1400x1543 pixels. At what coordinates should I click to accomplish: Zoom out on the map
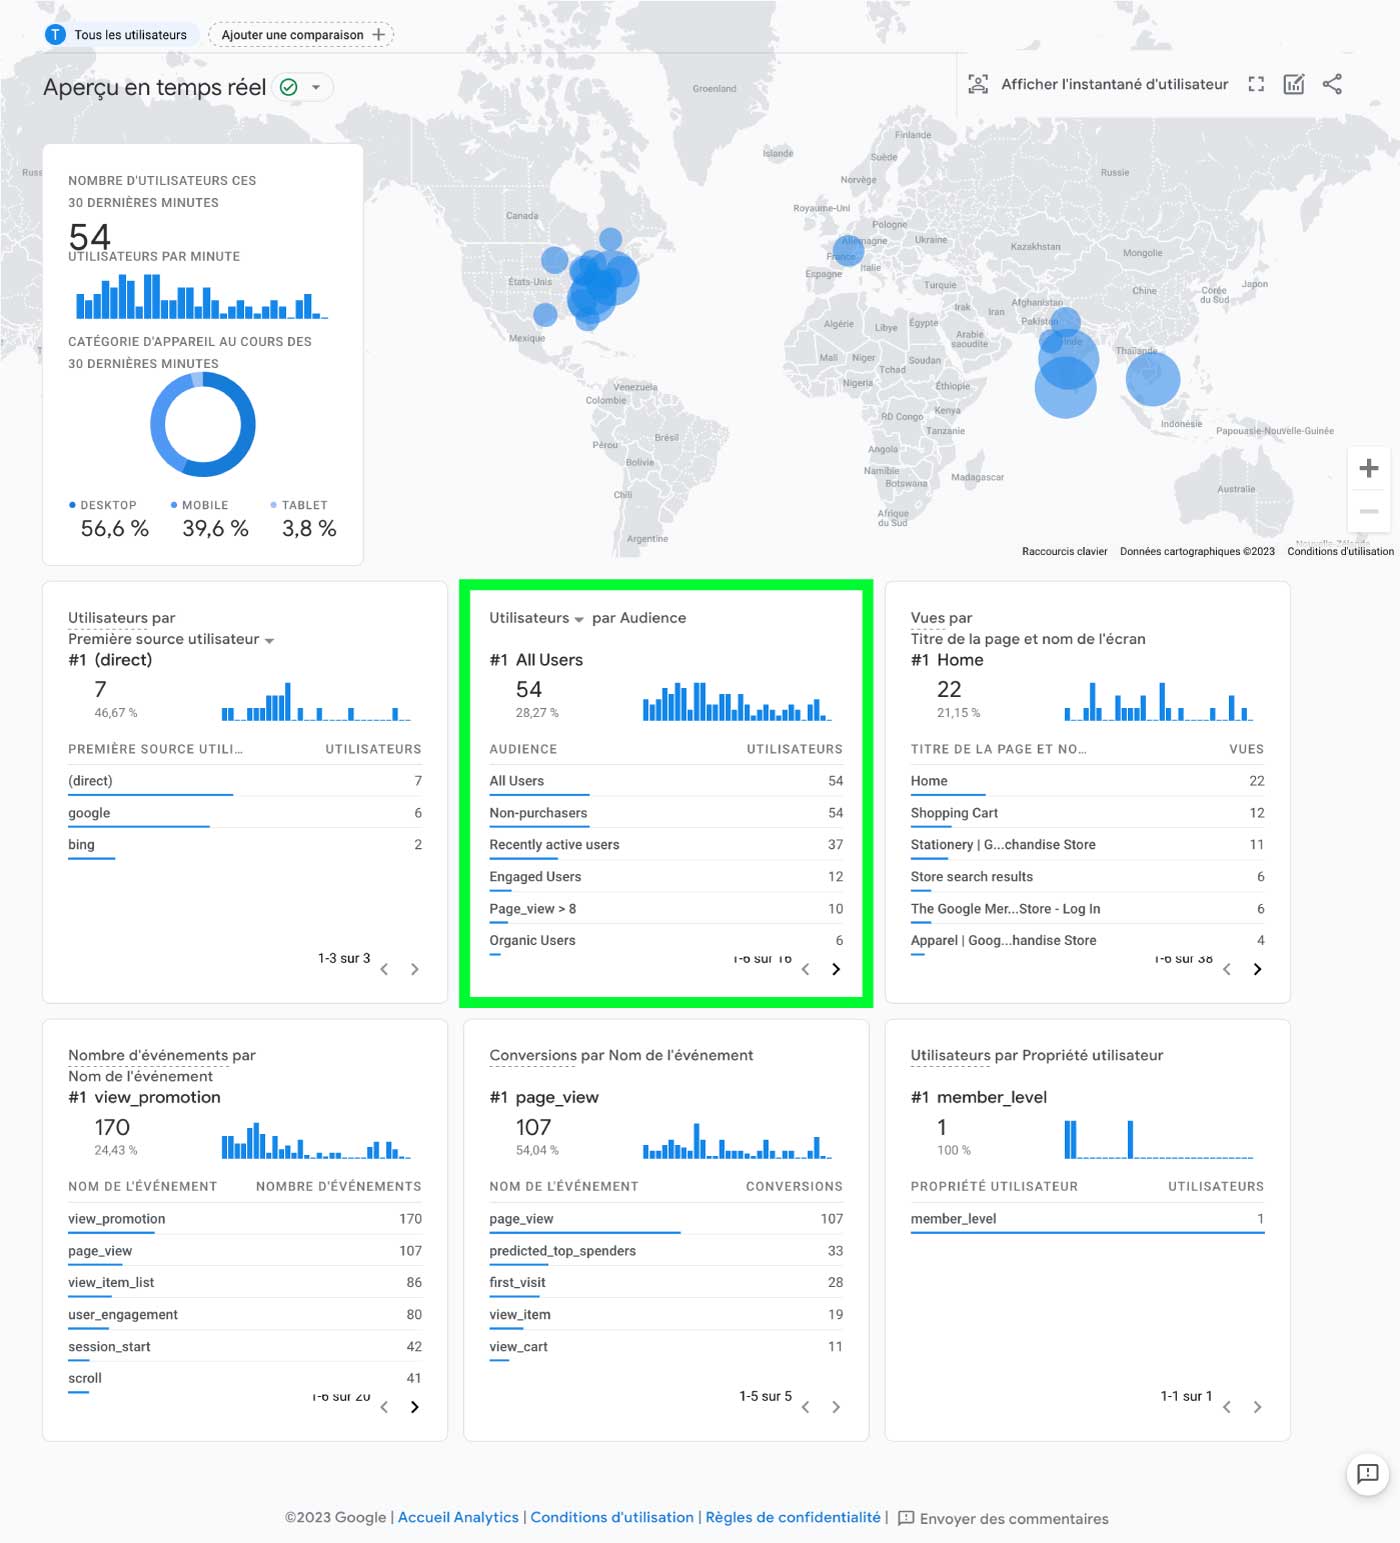click(1369, 511)
